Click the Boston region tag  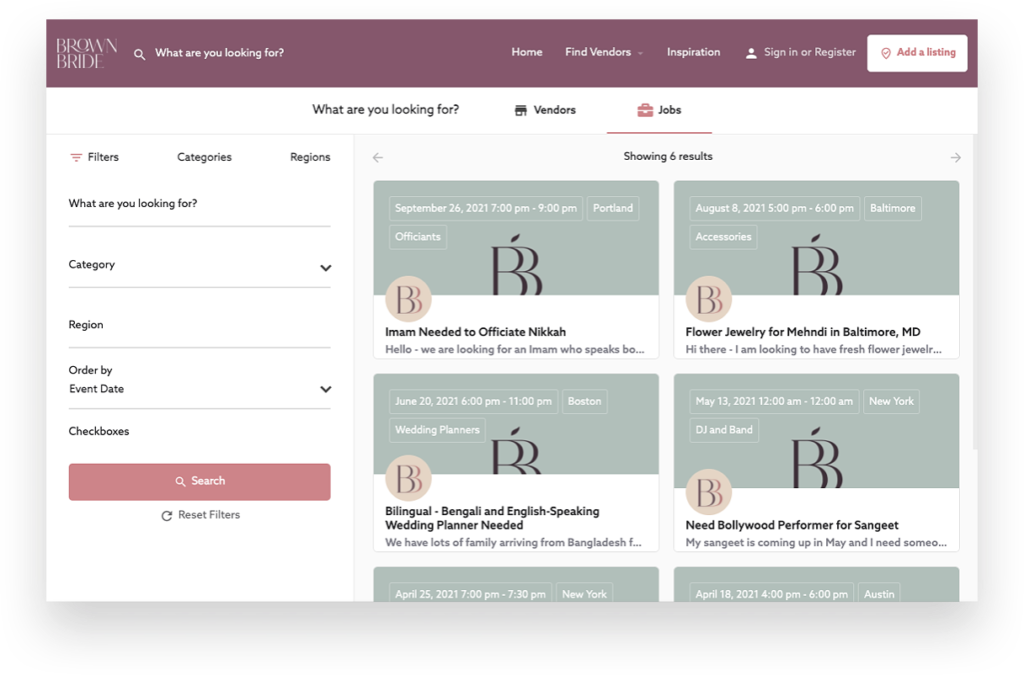click(584, 401)
